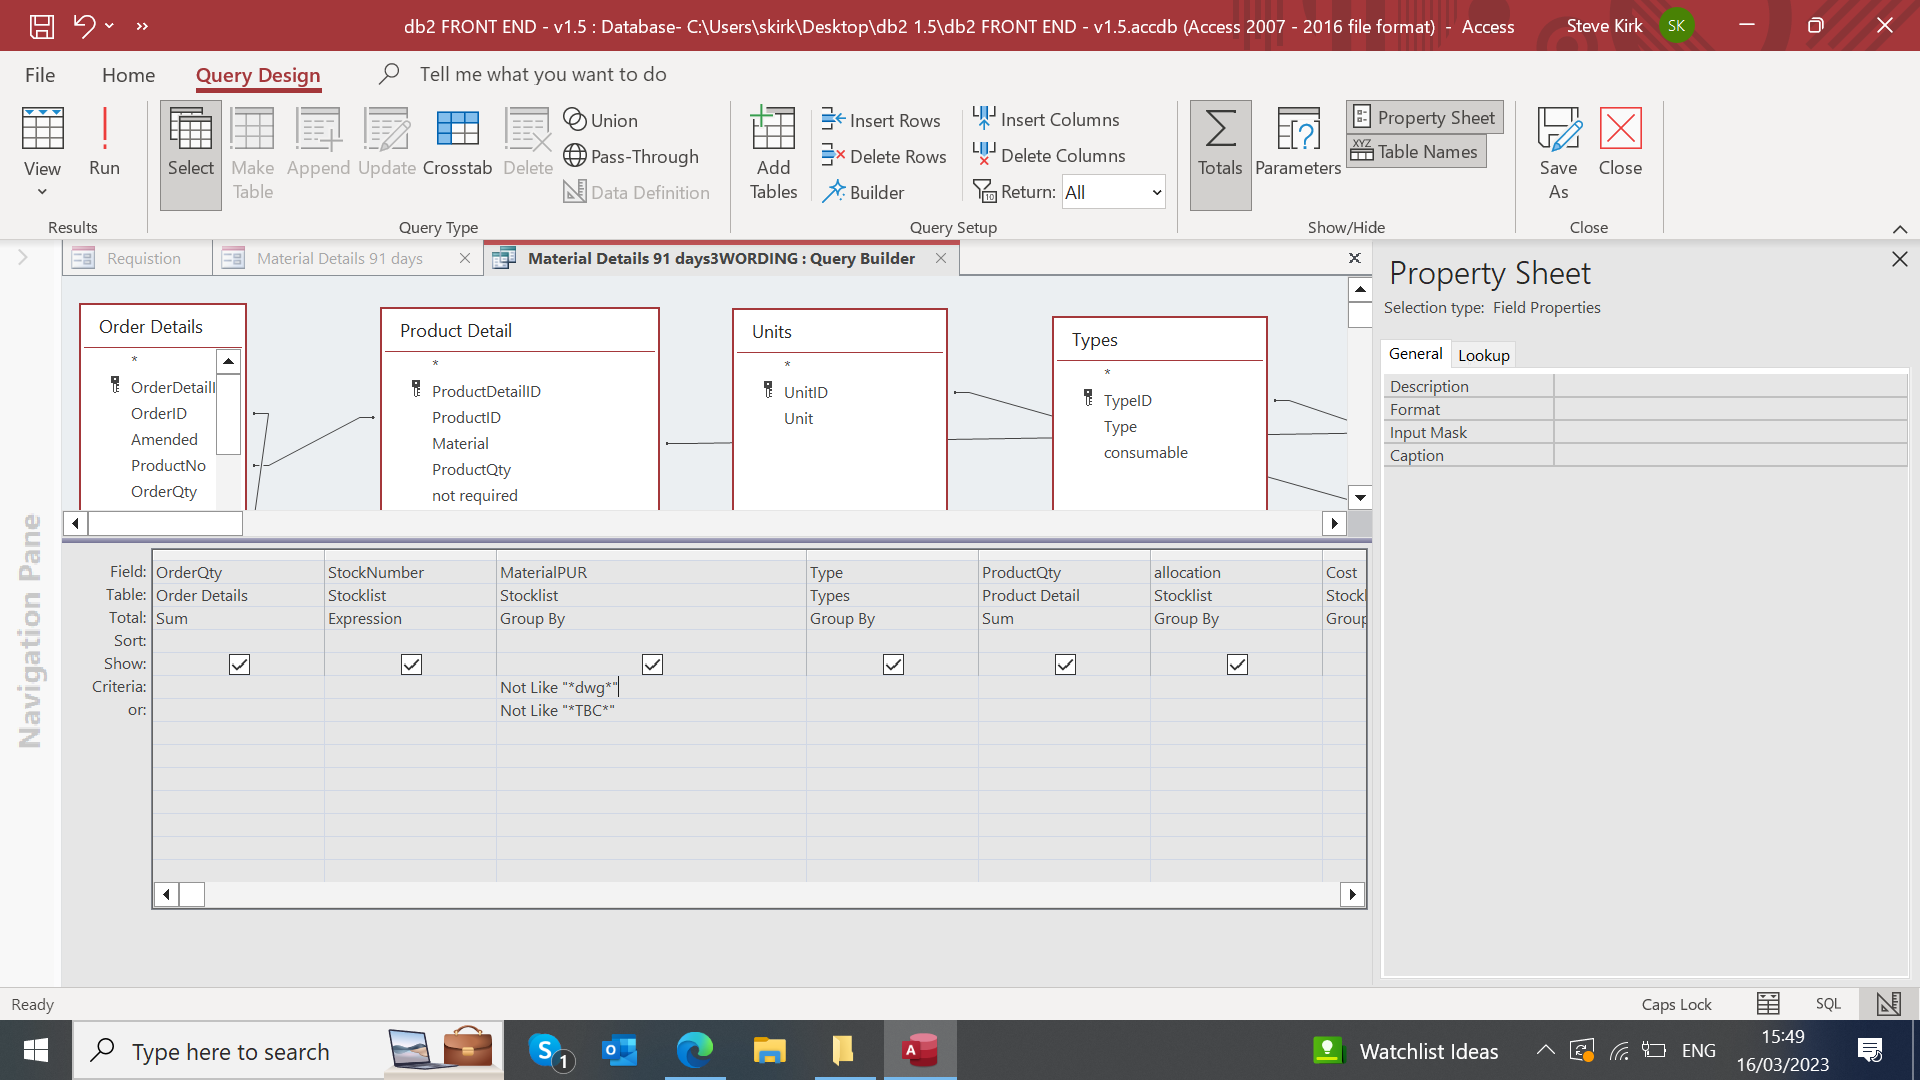Open the File menu
Screen dimensions: 1920x1080
point(40,75)
